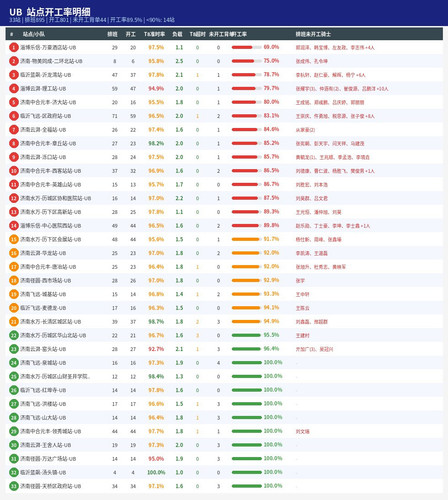448x500 pixels.
Task: Click the red rank 10 badge
Action: click(x=14, y=171)
